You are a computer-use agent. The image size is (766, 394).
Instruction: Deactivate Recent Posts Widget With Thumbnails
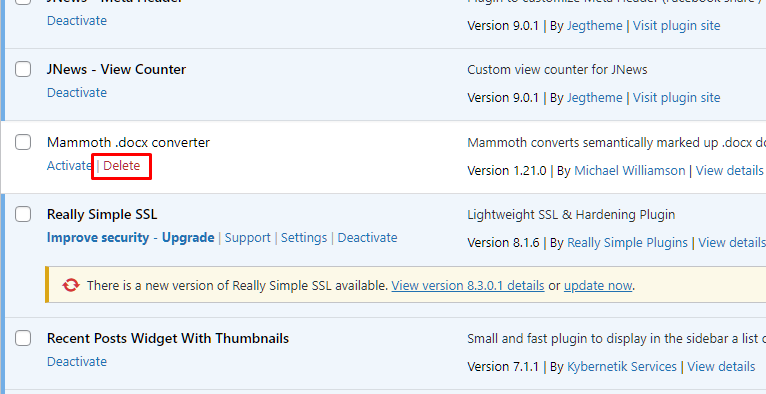tap(77, 362)
